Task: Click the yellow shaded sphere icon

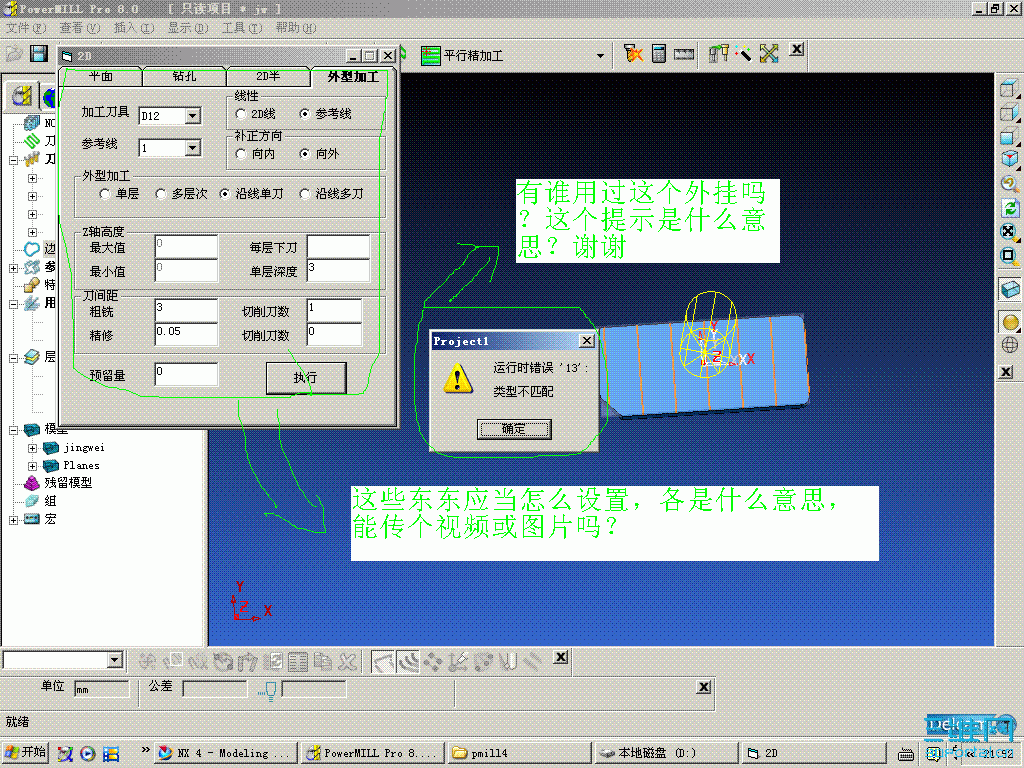Action: coord(1010,322)
